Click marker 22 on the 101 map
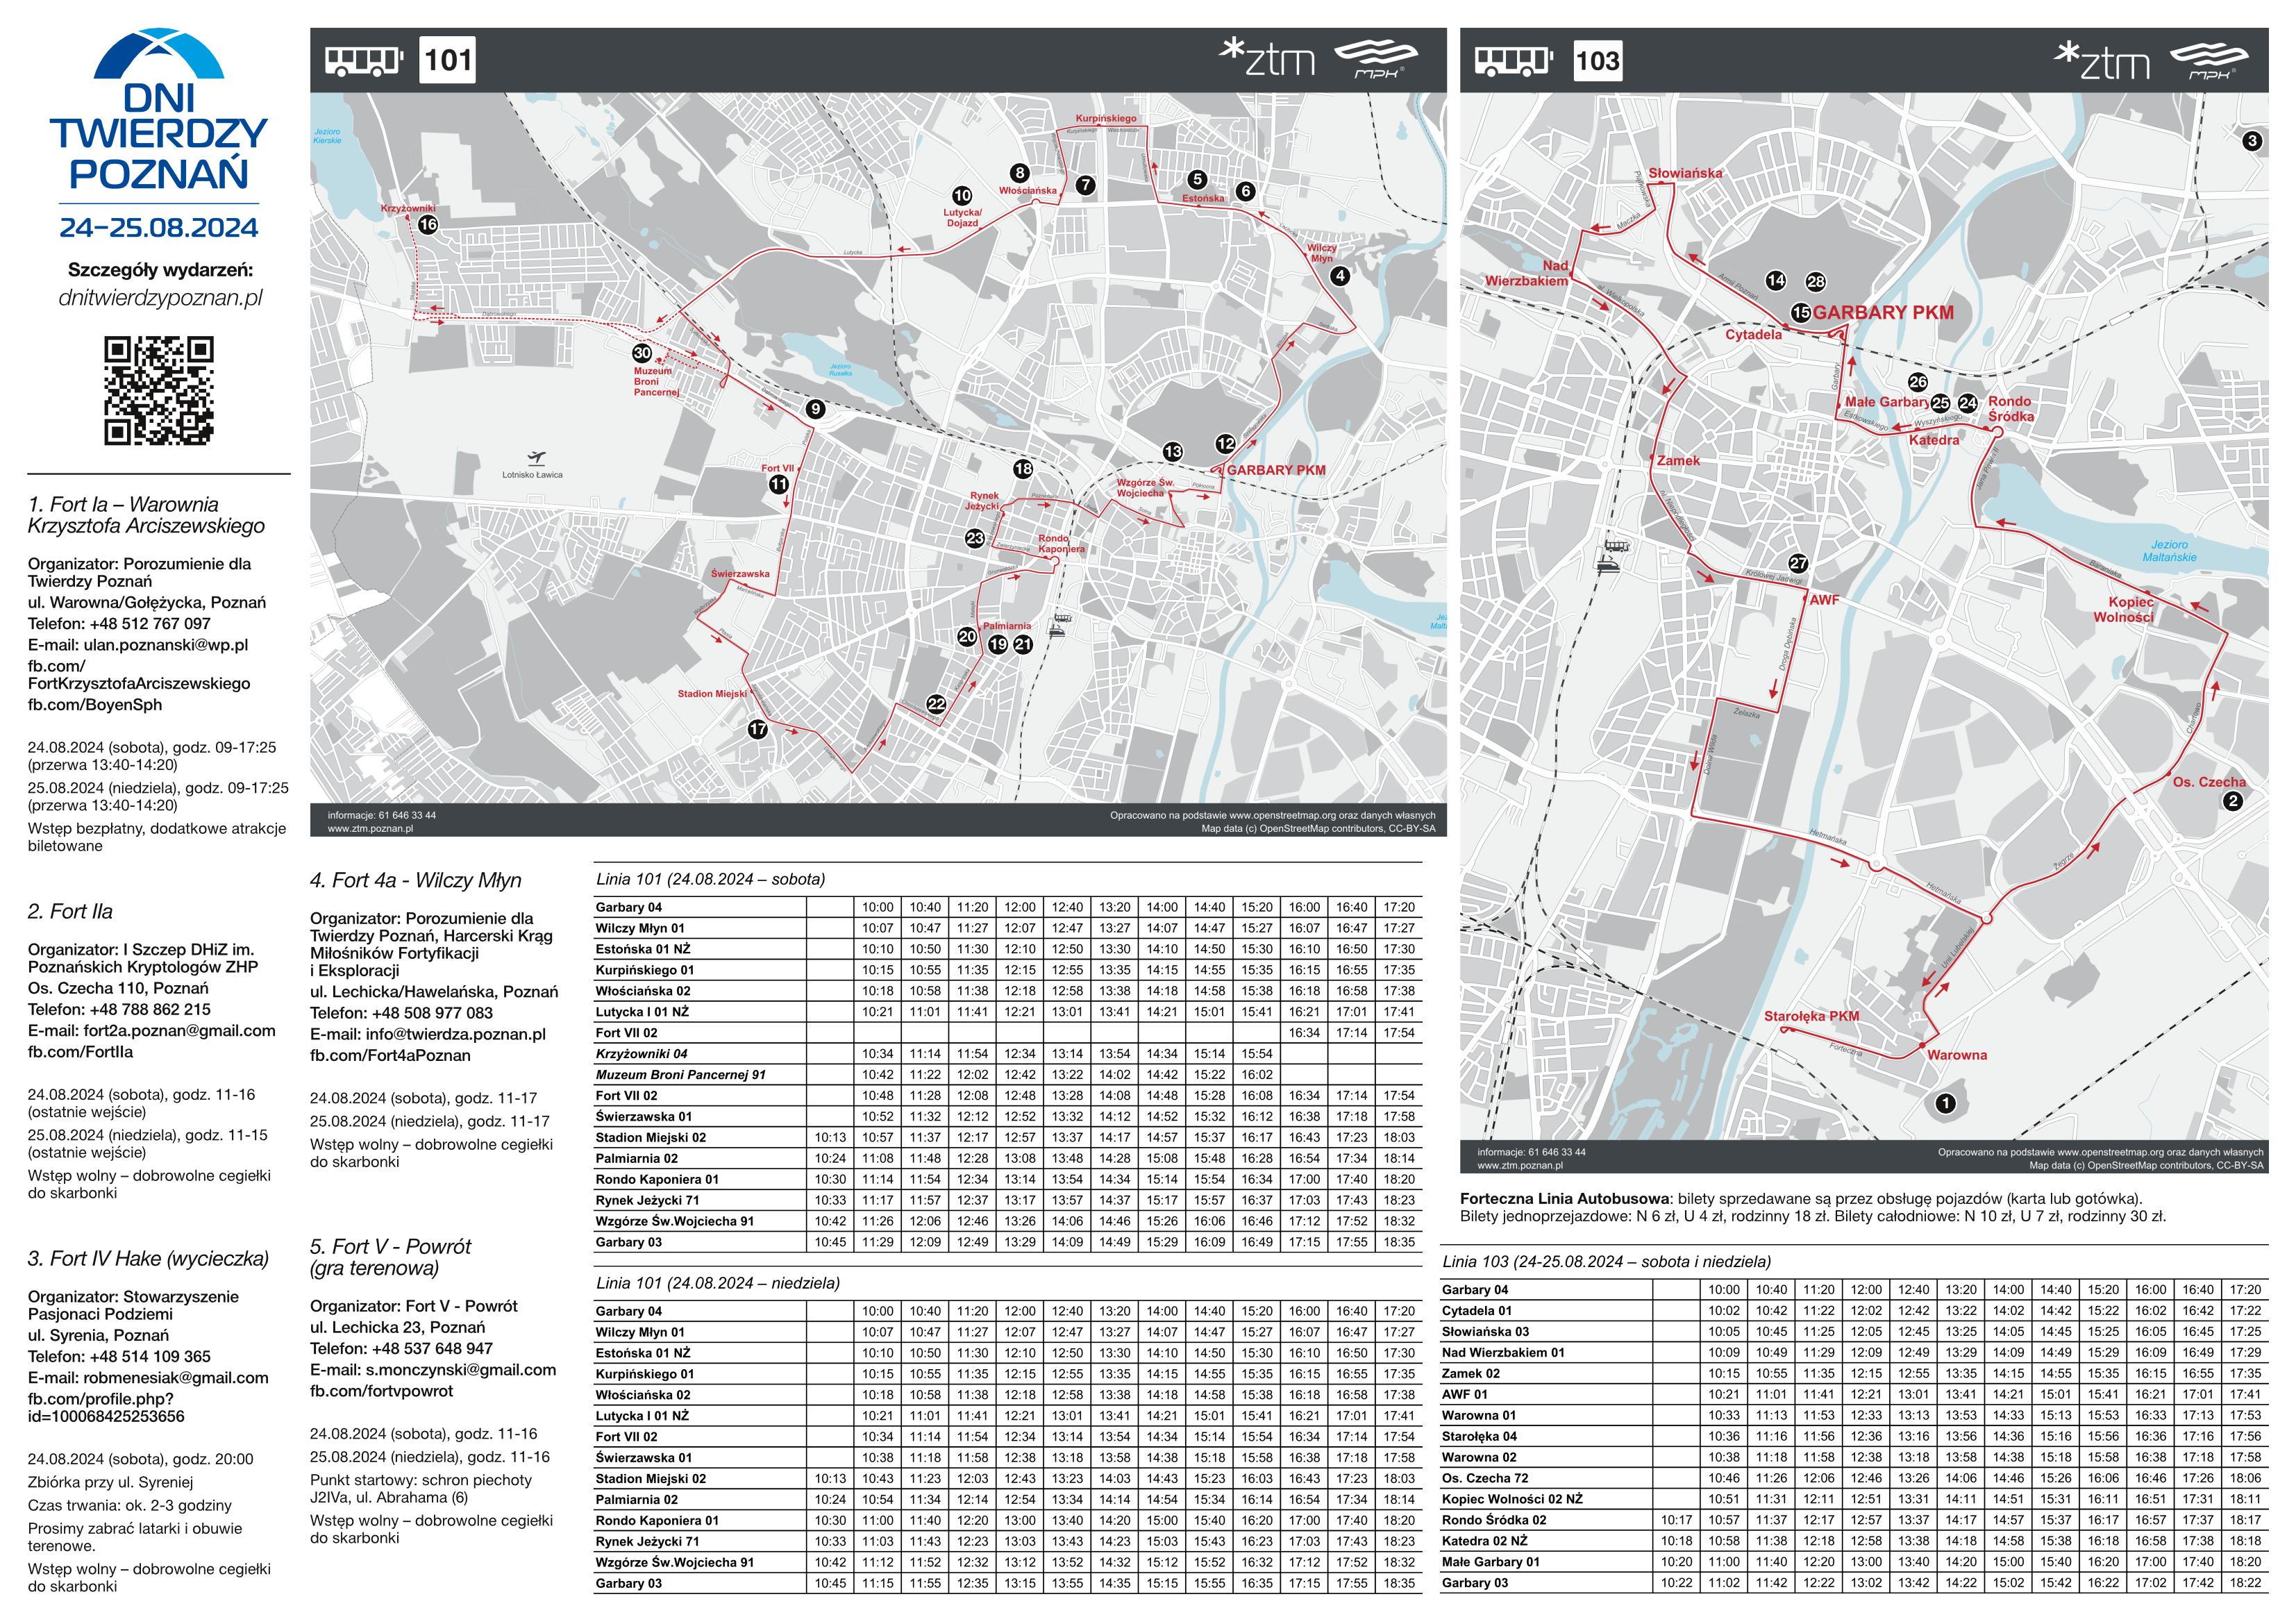Image resolution: width=2296 pixels, height=1624 pixels. pyautogui.click(x=936, y=704)
